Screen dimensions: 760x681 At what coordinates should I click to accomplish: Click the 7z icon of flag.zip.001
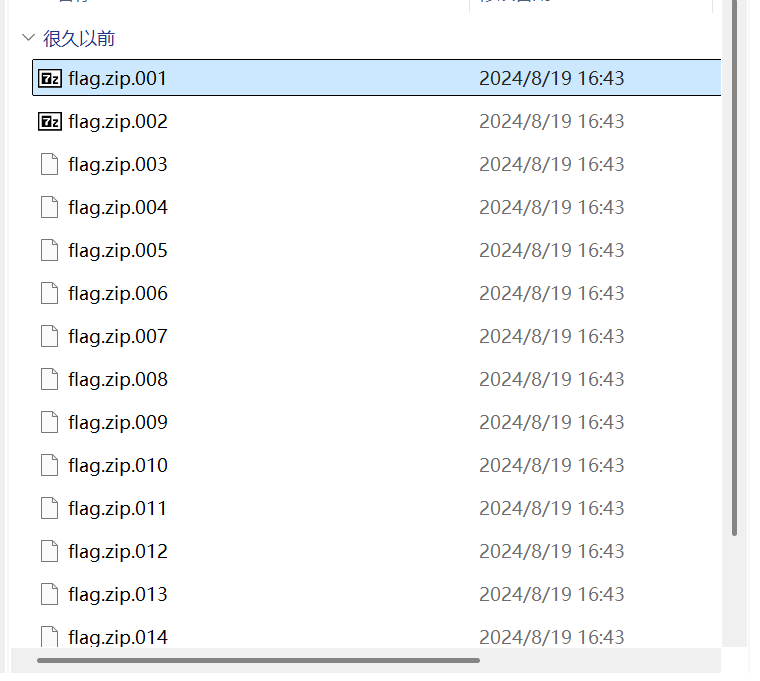[x=50, y=78]
